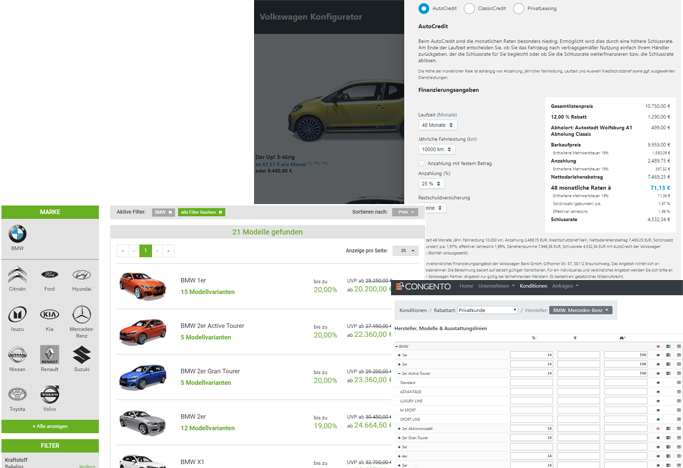The height and width of the screenshot is (468, 683).
Task: Open the Rabattart Privatkunde dropdown
Action: (487, 310)
